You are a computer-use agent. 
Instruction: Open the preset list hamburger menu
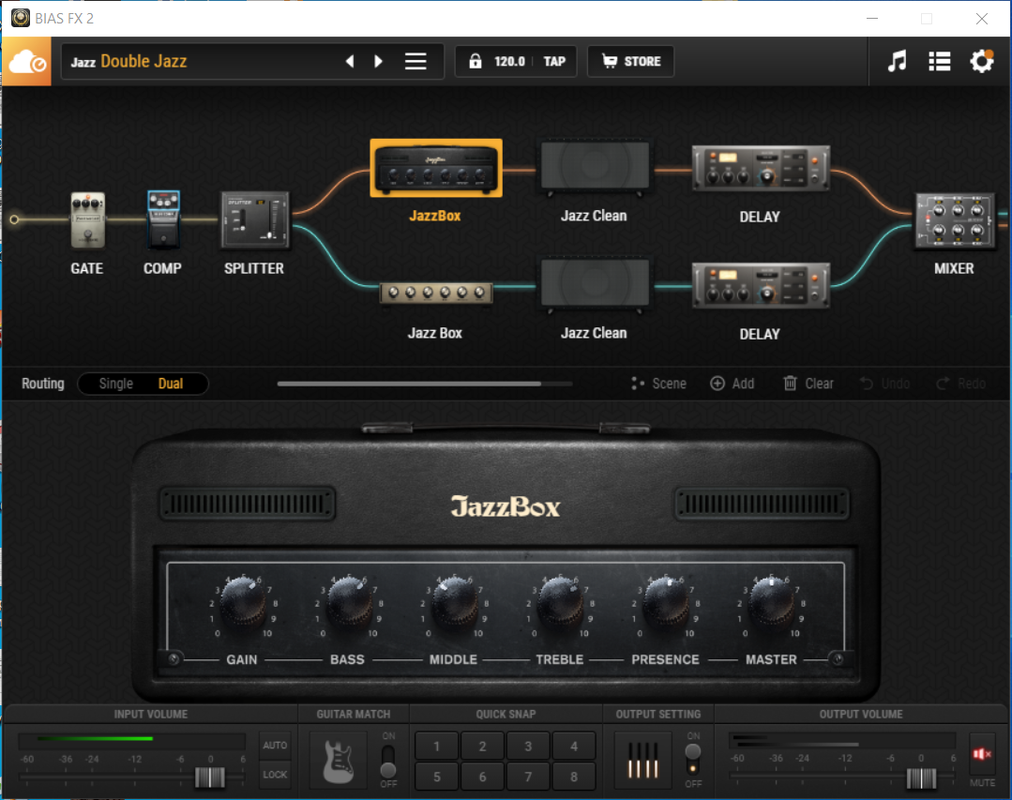pyautogui.click(x=416, y=61)
